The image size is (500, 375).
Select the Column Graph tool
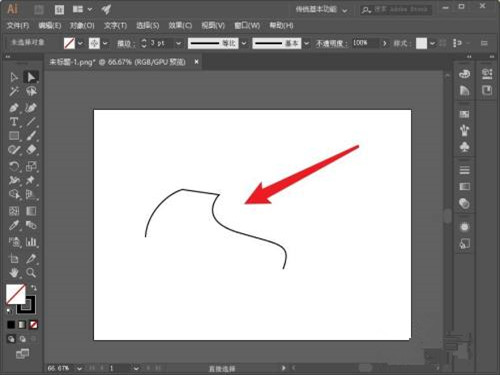coord(31,242)
